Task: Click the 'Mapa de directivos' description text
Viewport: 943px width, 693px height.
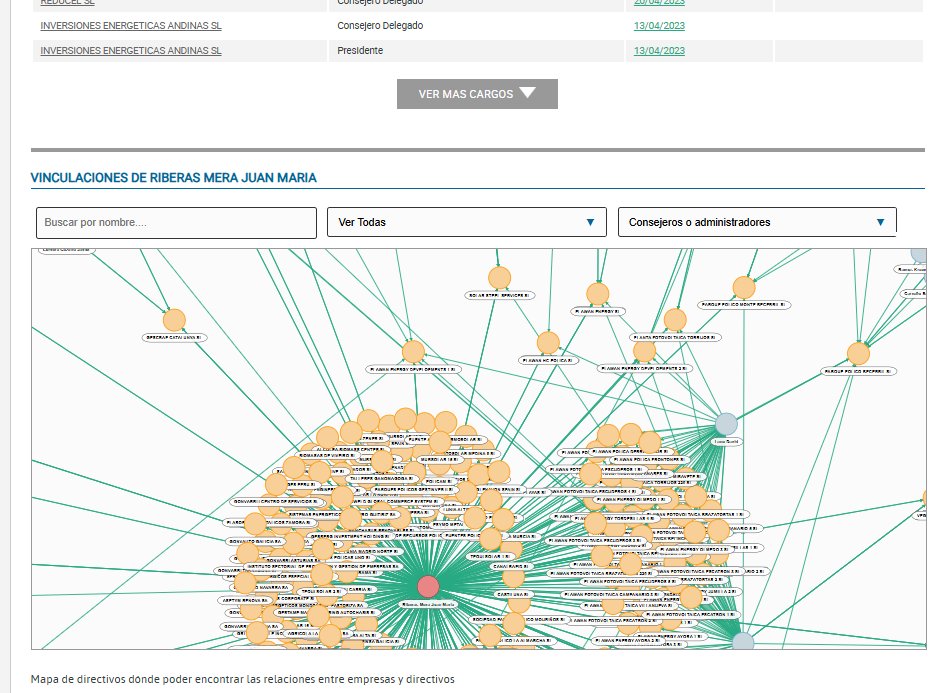Action: [x=242, y=679]
